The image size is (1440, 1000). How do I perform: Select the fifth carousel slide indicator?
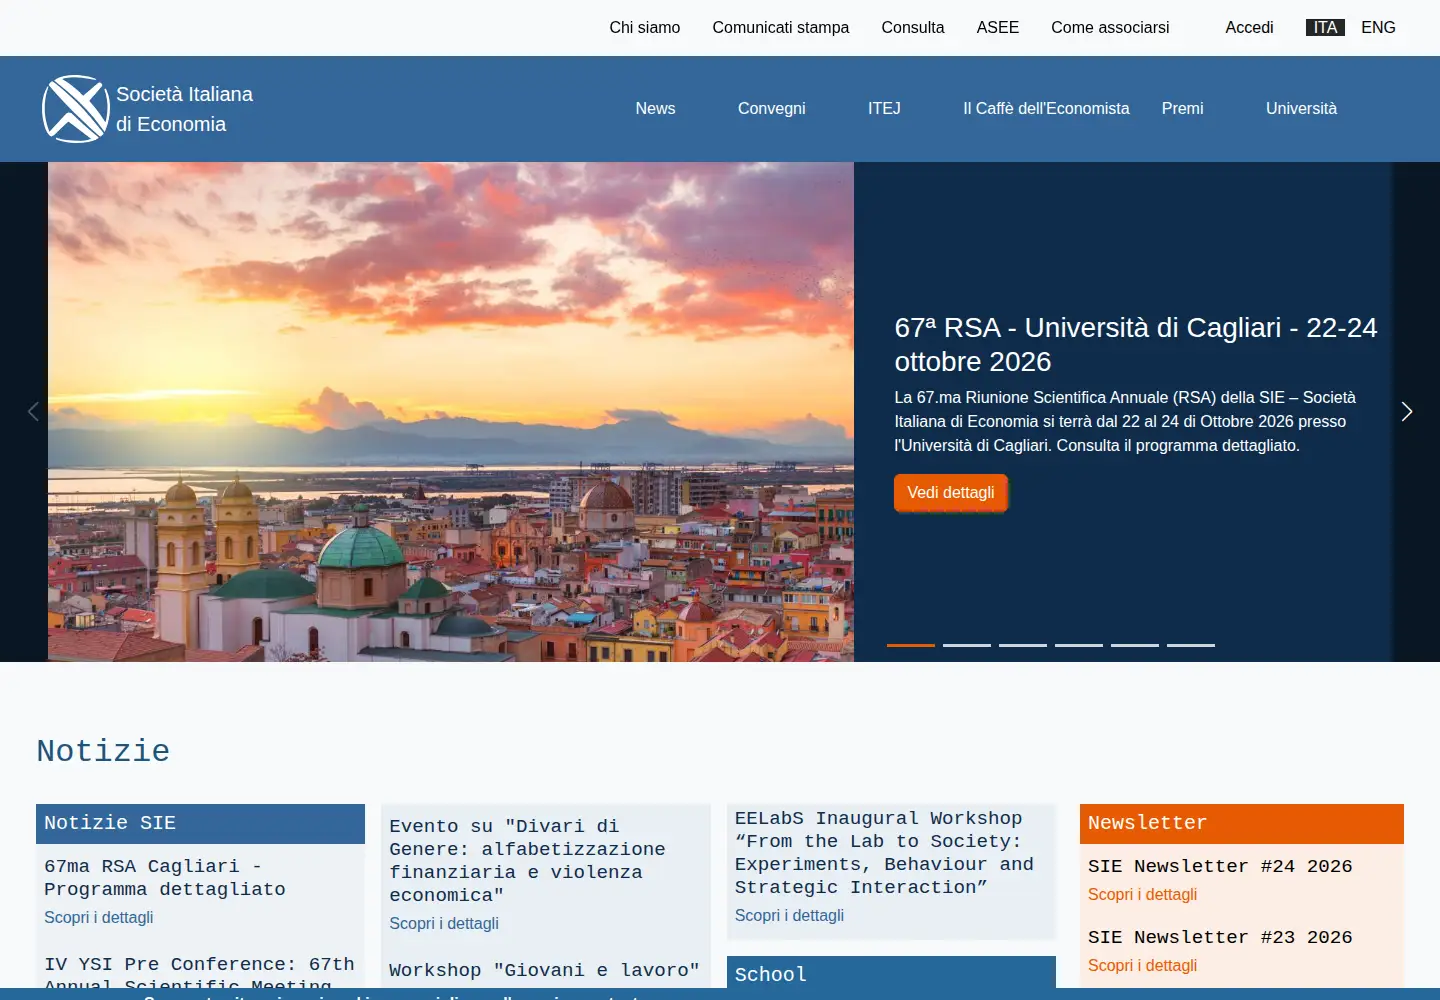1135,645
